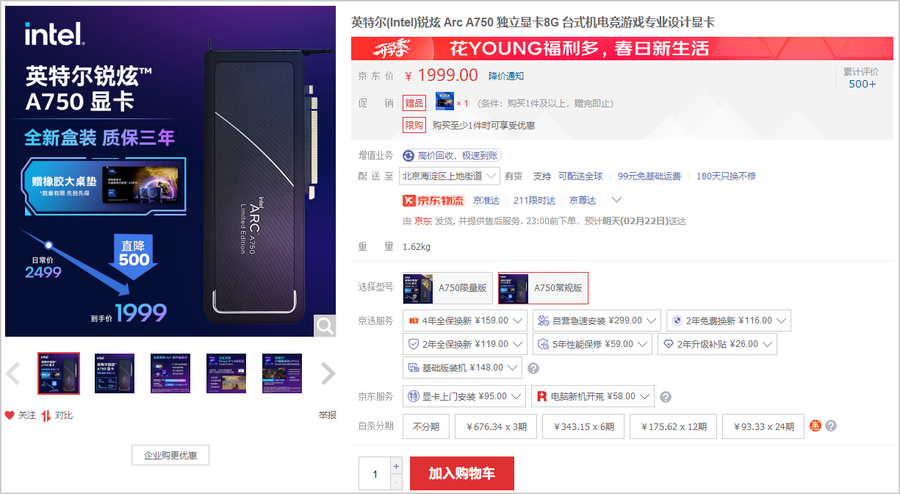Click the 降价通知 link
The width and height of the screenshot is (900, 494).
click(x=506, y=76)
